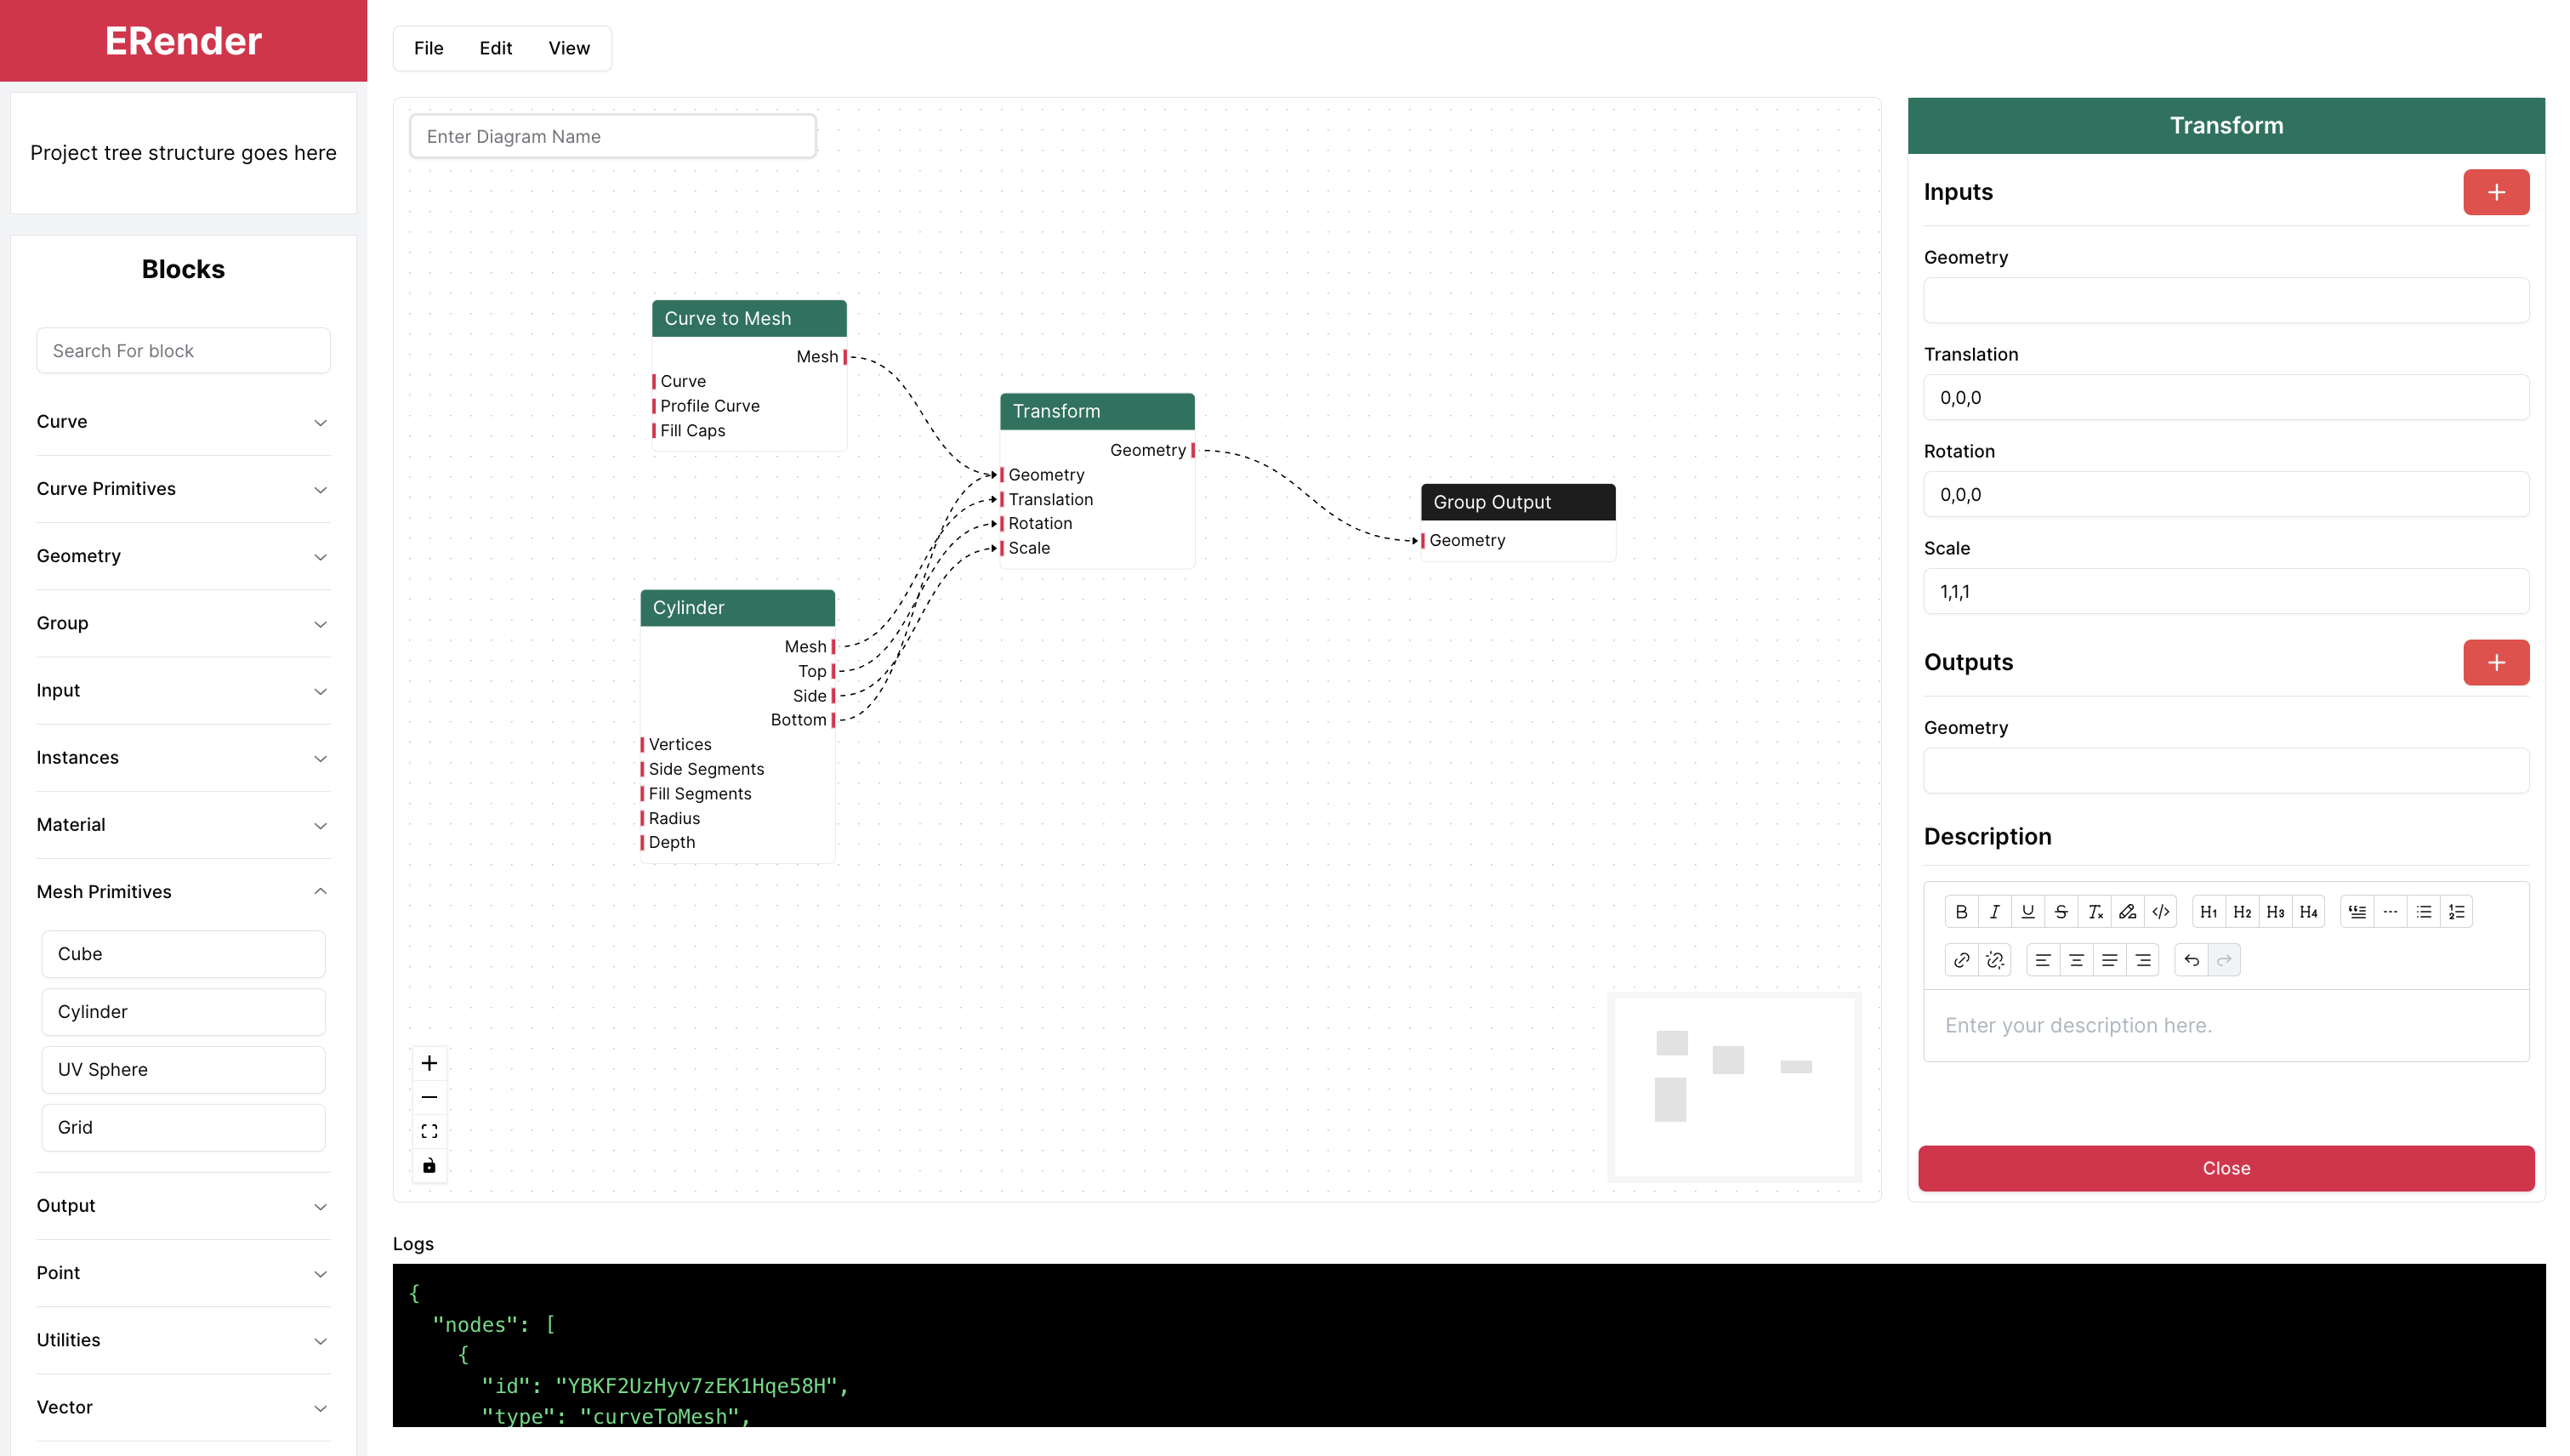Expand the Curve Primitives block category
Screen dimensions: 2570x1456
click(x=183, y=489)
